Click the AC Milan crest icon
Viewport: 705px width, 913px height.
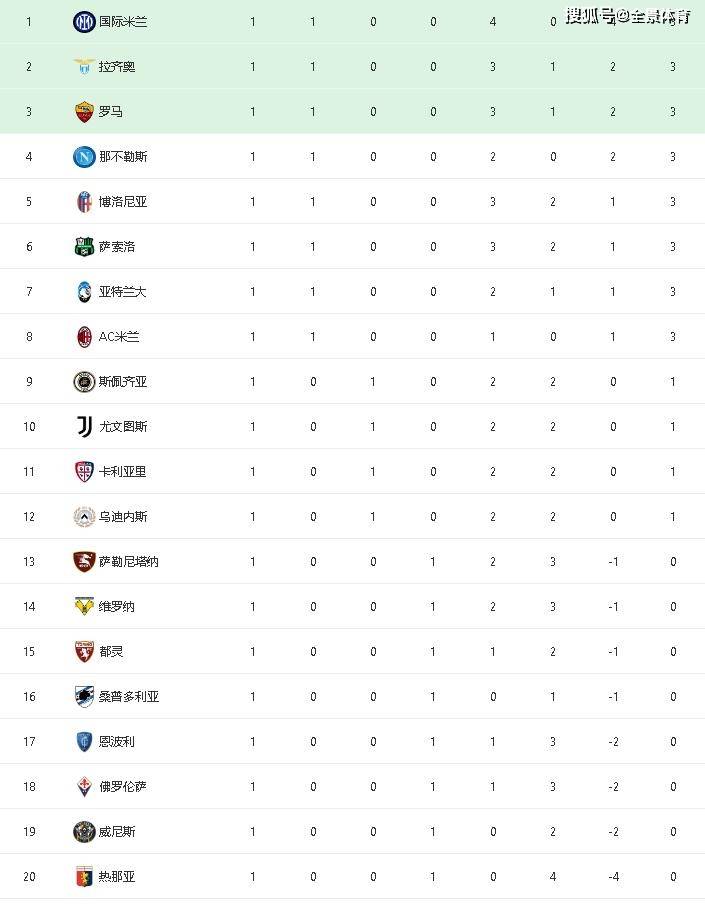pyautogui.click(x=84, y=337)
